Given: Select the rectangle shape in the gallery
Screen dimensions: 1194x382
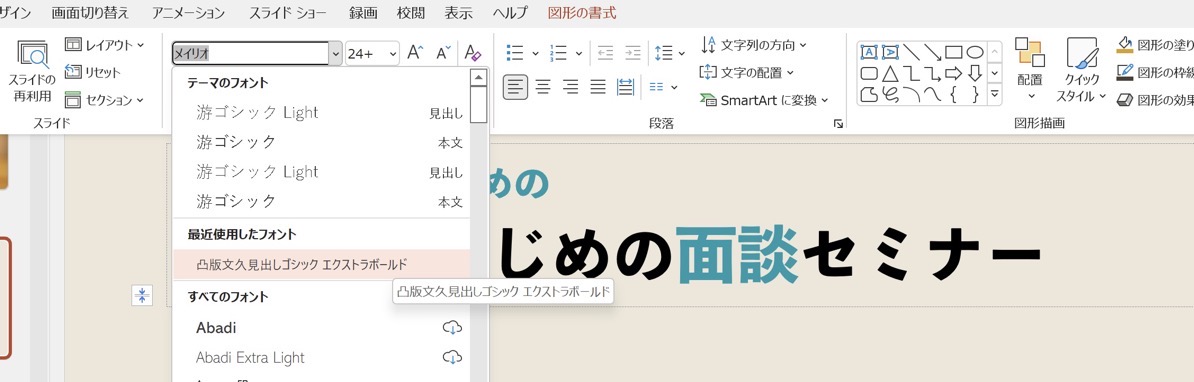Looking at the screenshot, I should pos(954,52).
